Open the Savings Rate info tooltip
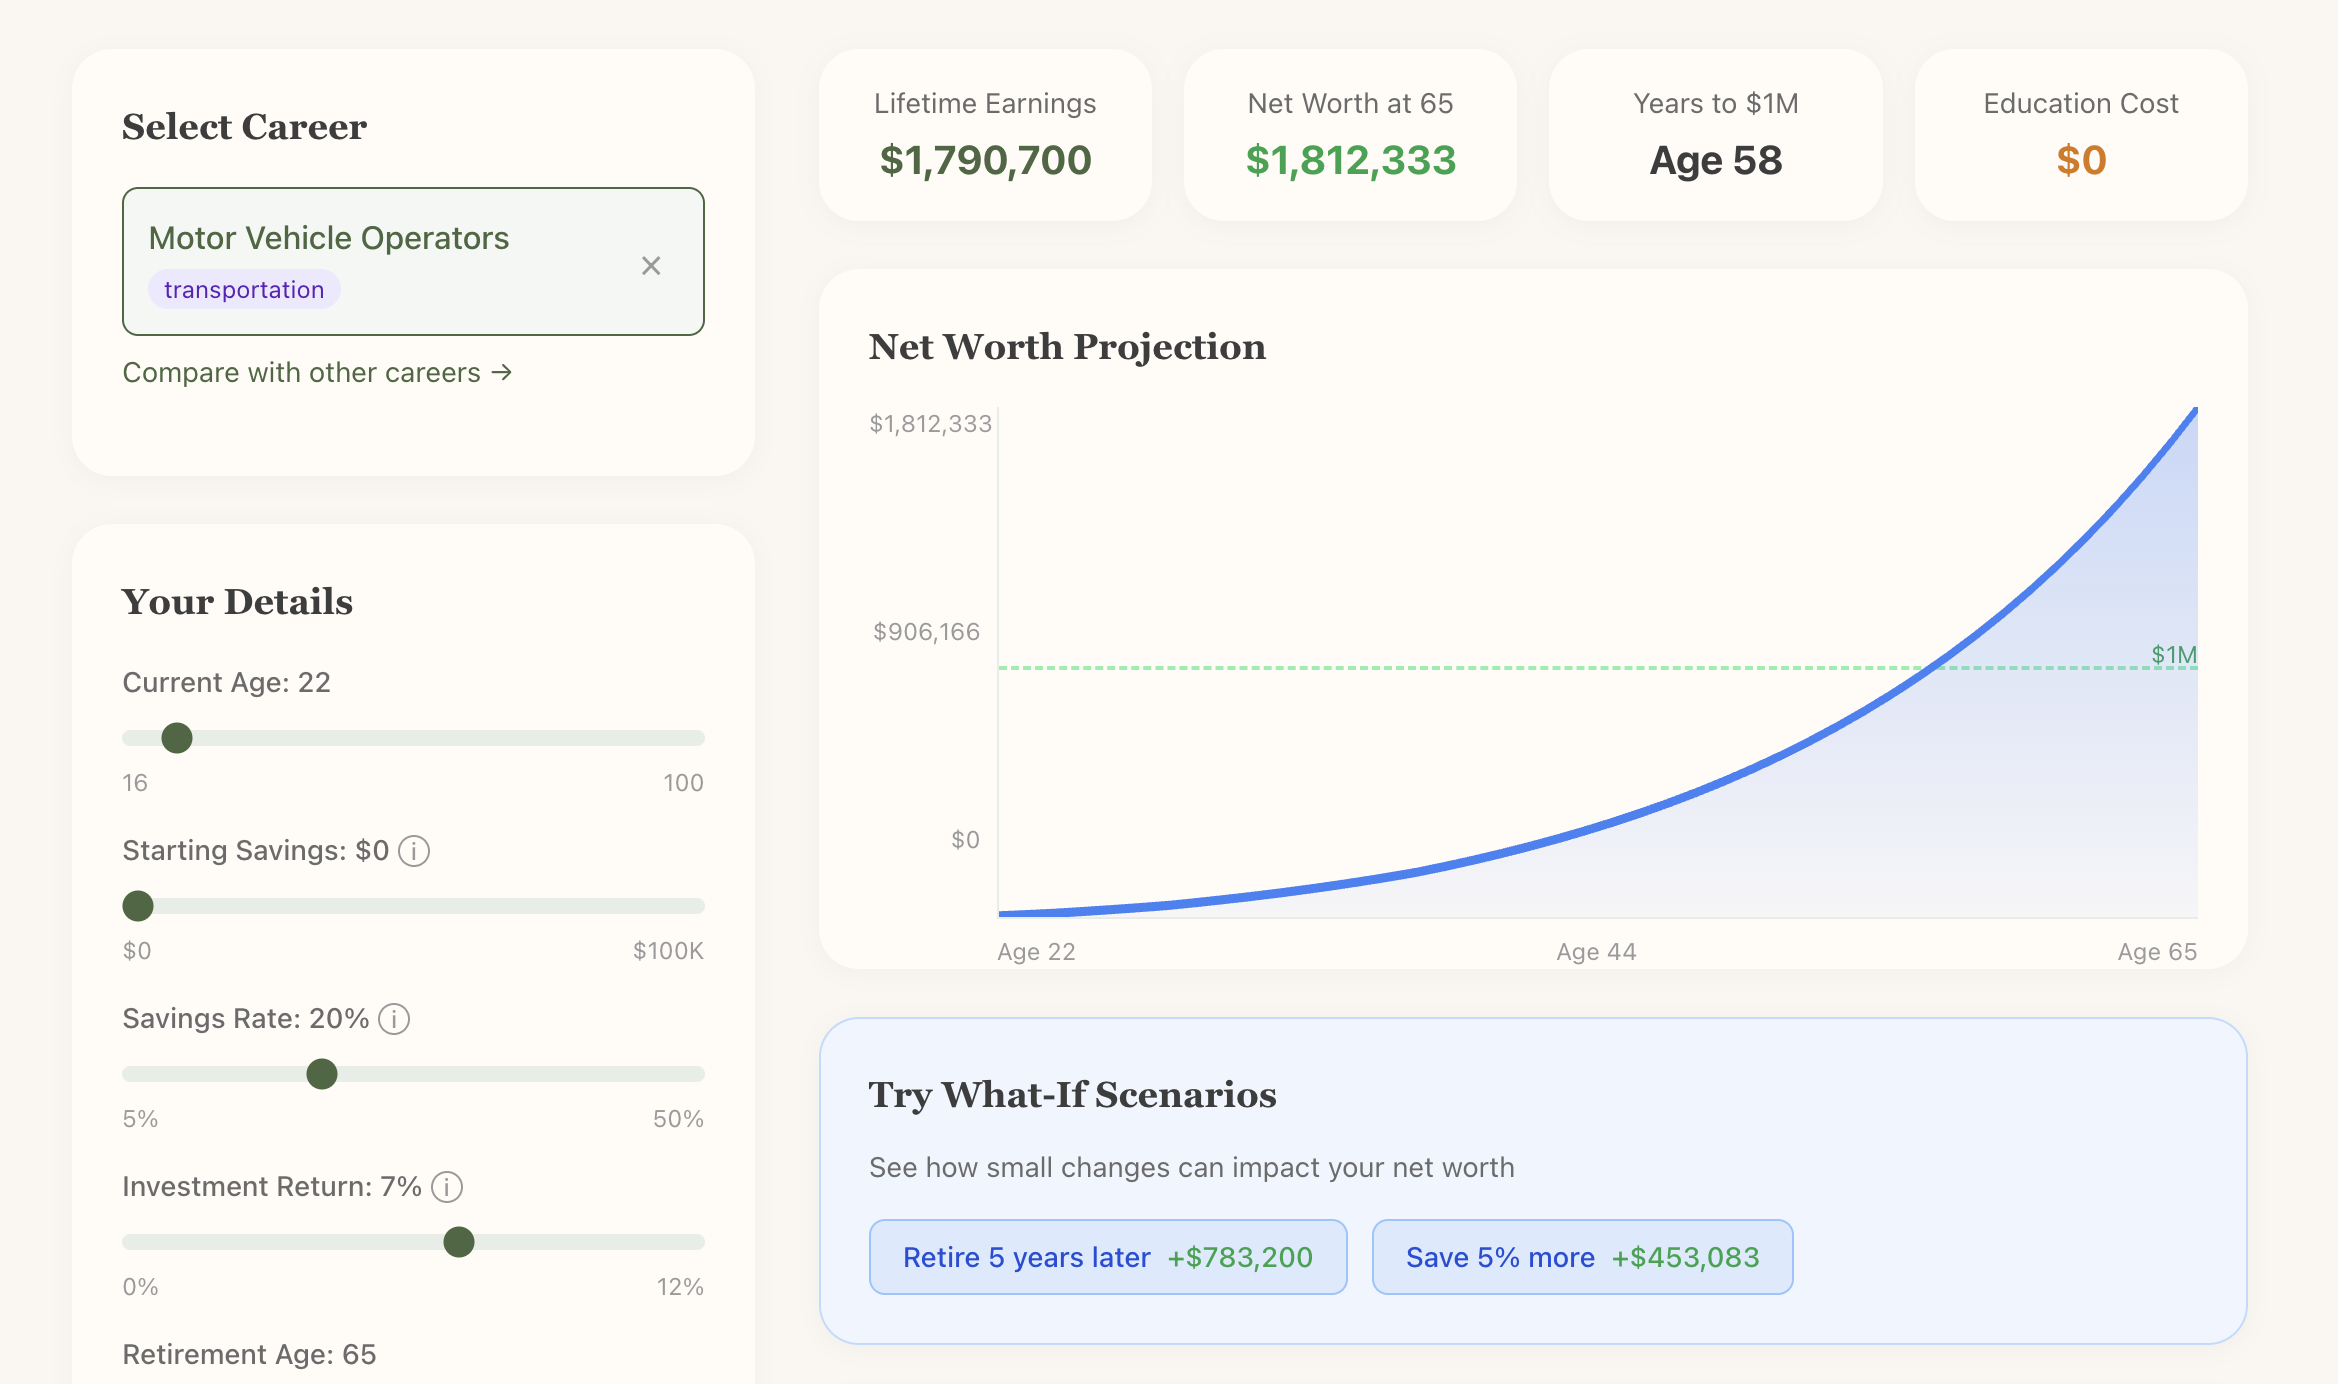 pos(393,1019)
